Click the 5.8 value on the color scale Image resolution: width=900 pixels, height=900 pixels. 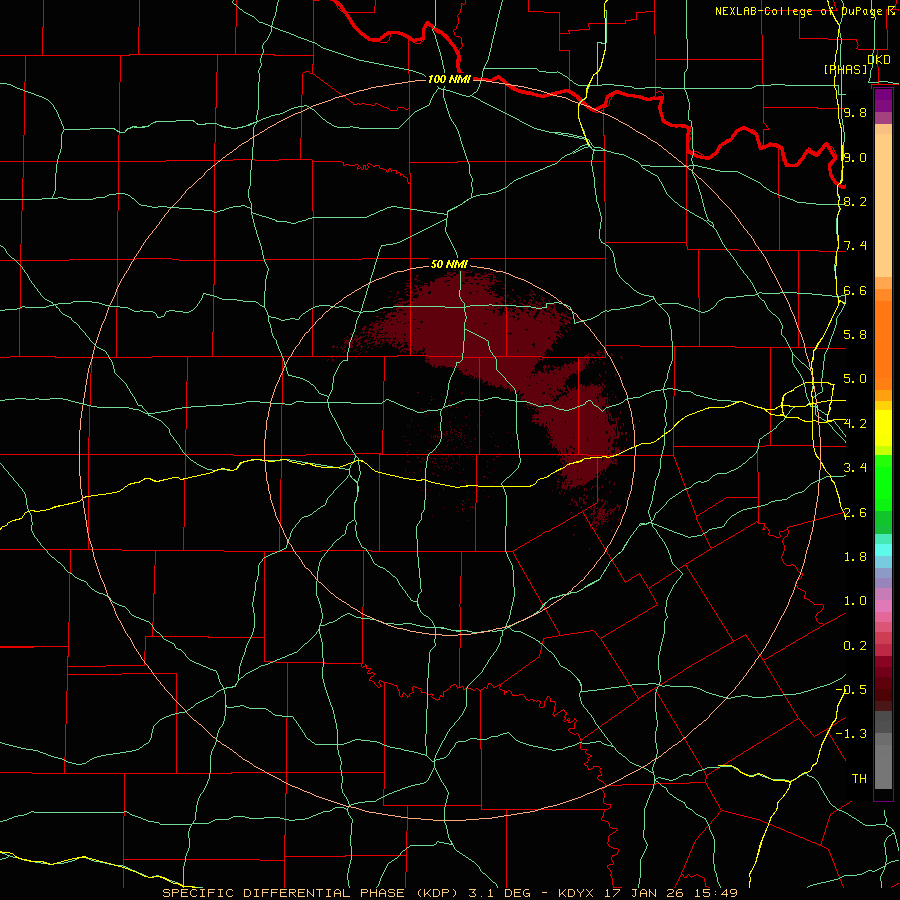click(x=855, y=334)
